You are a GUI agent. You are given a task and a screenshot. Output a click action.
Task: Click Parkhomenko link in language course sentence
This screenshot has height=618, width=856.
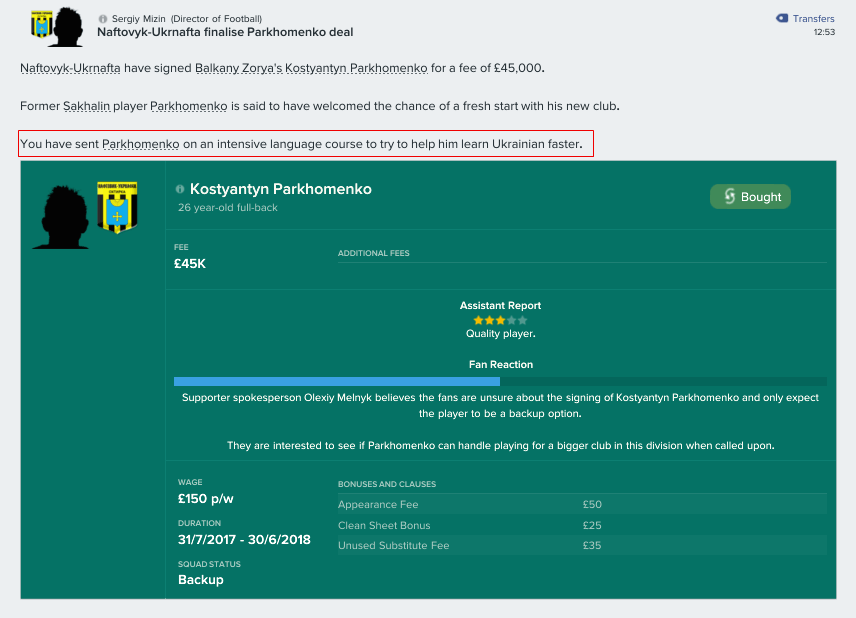pos(140,144)
